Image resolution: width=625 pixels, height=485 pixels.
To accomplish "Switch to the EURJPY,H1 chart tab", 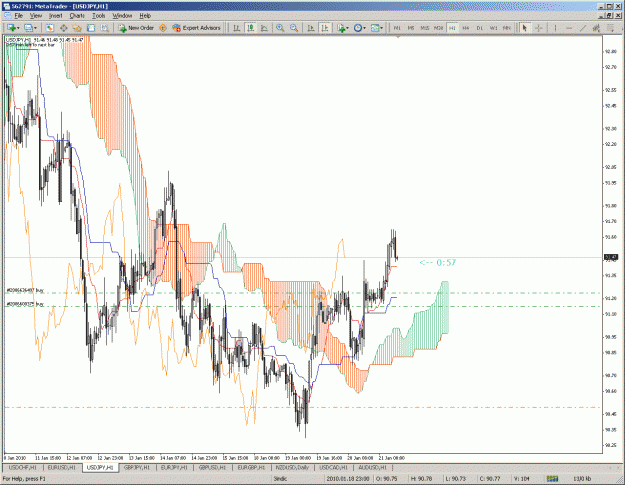I will click(x=175, y=467).
